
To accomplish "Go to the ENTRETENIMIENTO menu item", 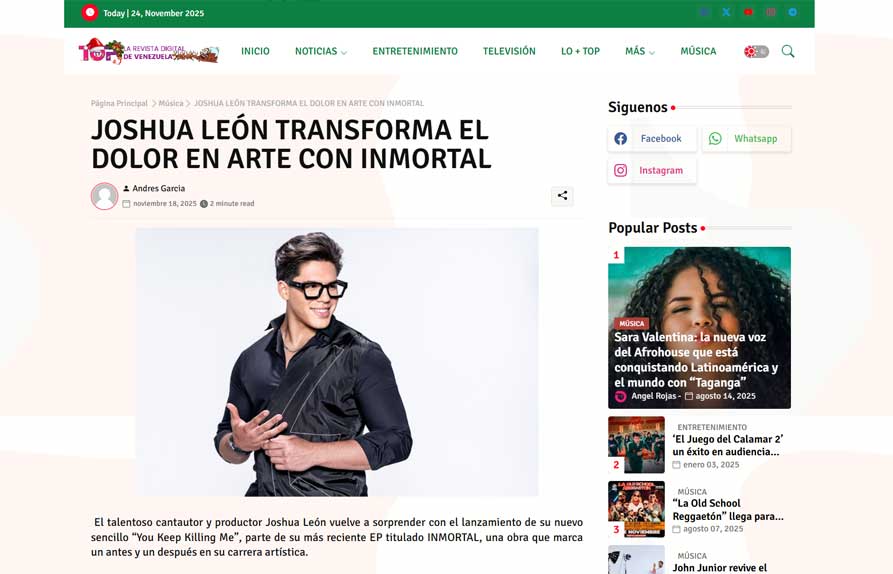I will (x=415, y=51).
